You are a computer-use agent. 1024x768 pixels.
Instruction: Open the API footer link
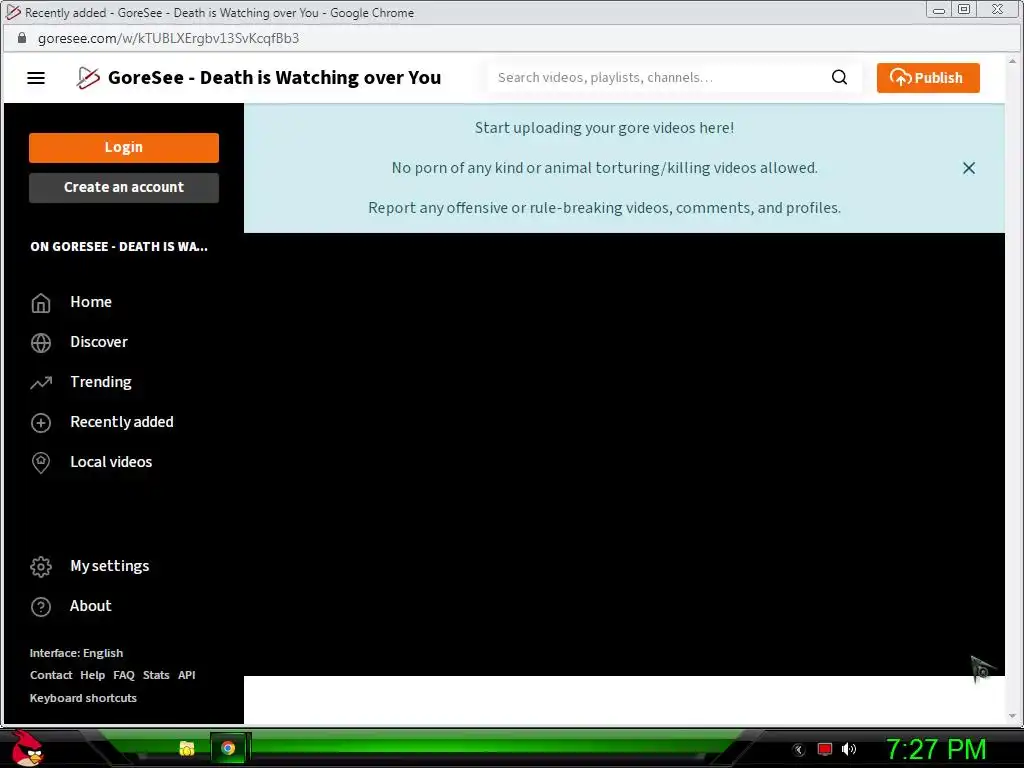(187, 675)
